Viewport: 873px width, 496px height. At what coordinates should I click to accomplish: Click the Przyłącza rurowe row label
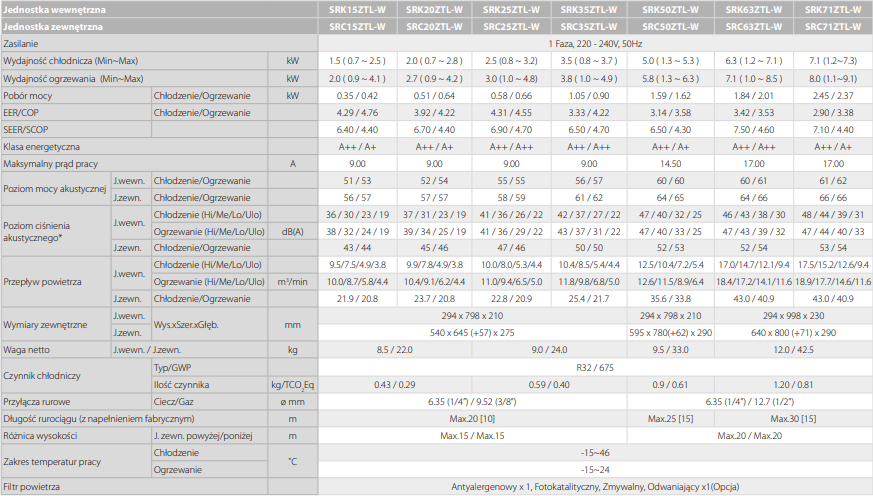click(x=37, y=402)
